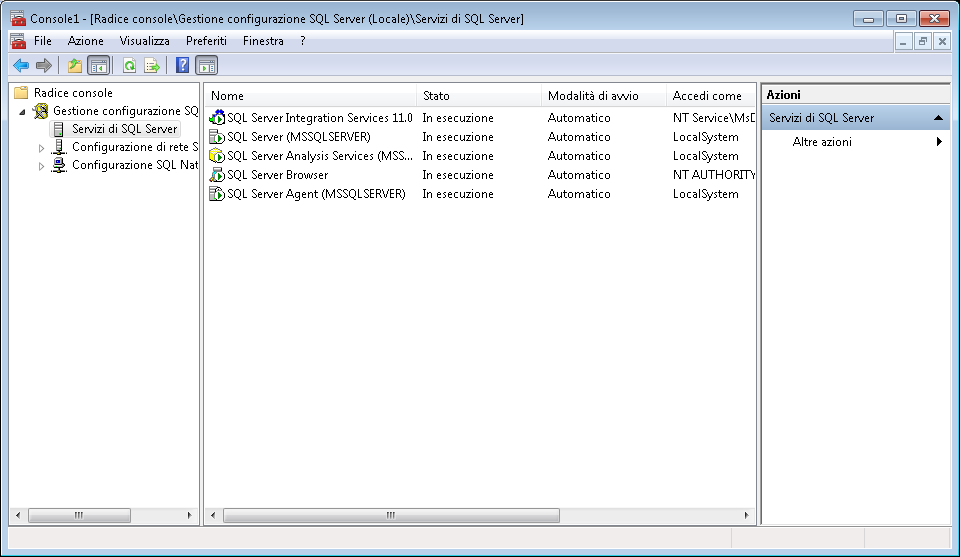Click the NT AUTHORITY account cell
The width and height of the screenshot is (960, 557).
(714, 174)
